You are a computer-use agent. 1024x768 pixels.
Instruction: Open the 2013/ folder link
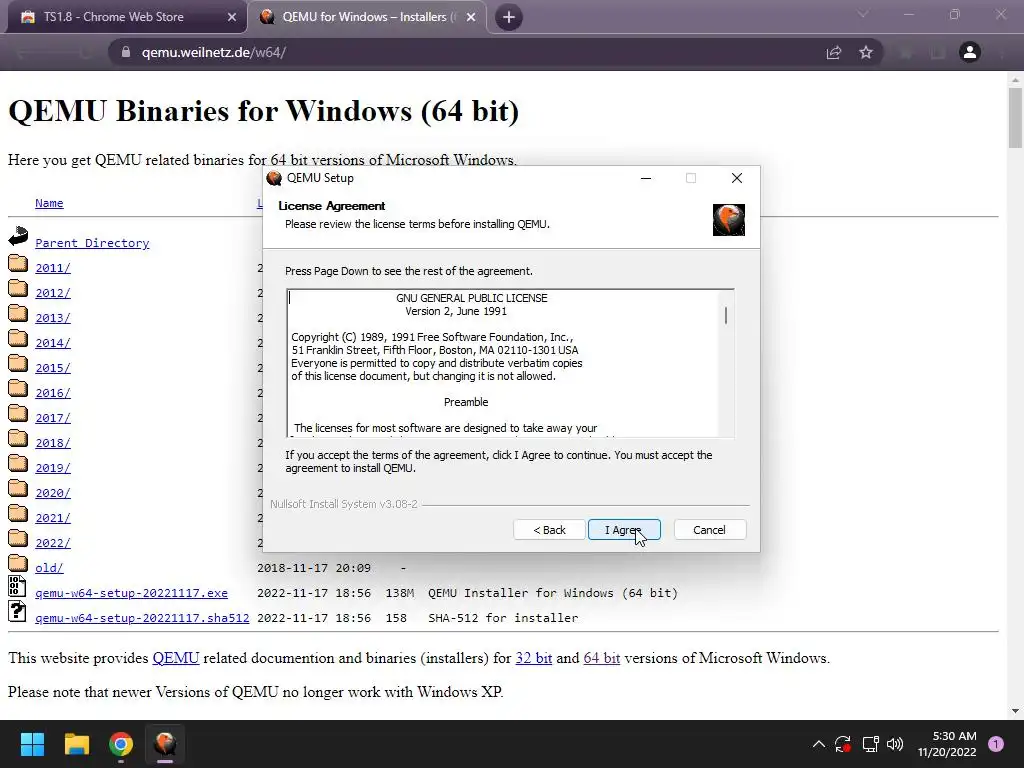(x=53, y=318)
